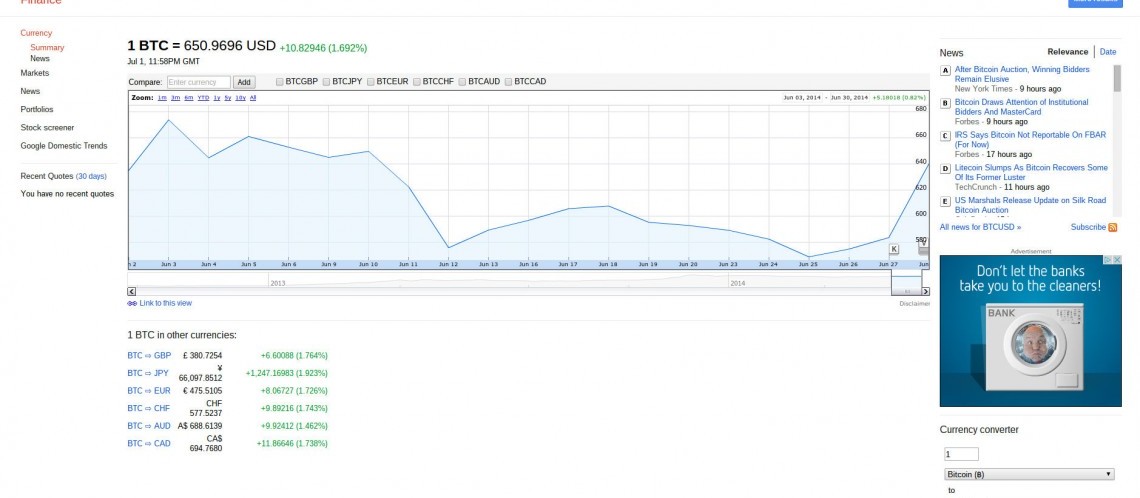The height and width of the screenshot is (498, 1140).
Task: Click the chart vertical scroll handle
Action: click(923, 247)
